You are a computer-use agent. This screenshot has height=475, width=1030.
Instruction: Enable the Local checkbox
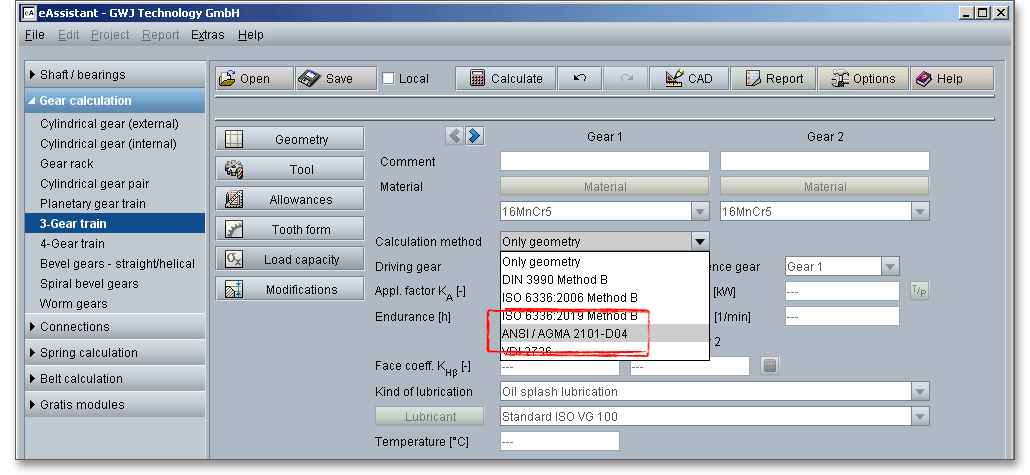coord(389,79)
